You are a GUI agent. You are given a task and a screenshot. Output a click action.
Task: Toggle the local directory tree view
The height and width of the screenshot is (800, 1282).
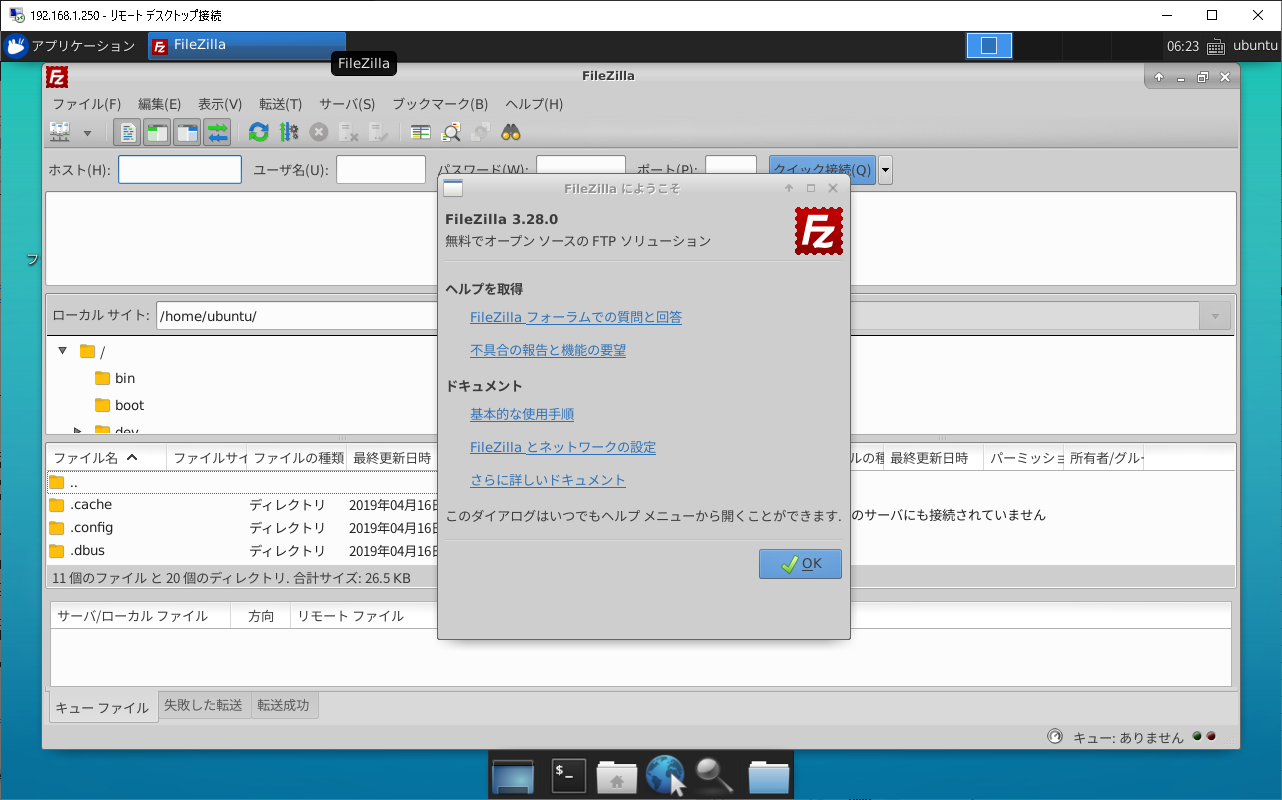coord(156,132)
